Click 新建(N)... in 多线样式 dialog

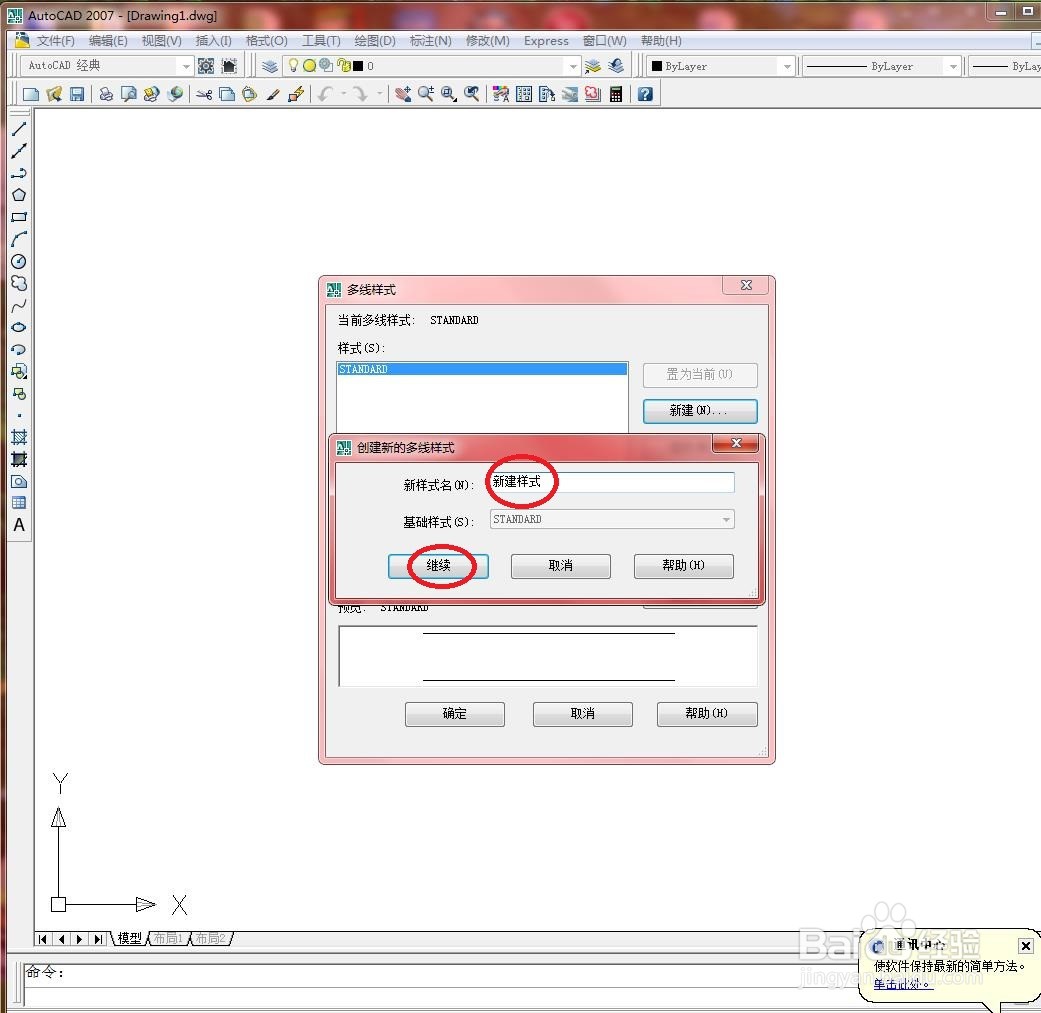(700, 411)
